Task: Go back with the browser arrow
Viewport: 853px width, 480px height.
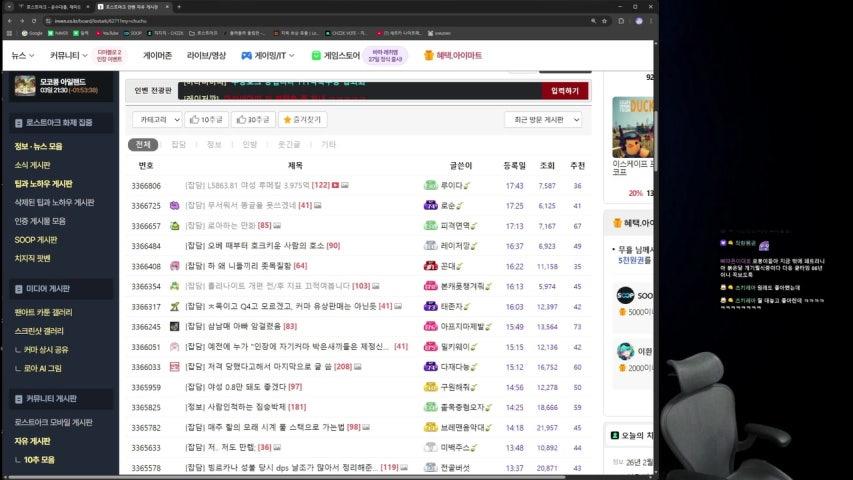Action: tap(10, 21)
